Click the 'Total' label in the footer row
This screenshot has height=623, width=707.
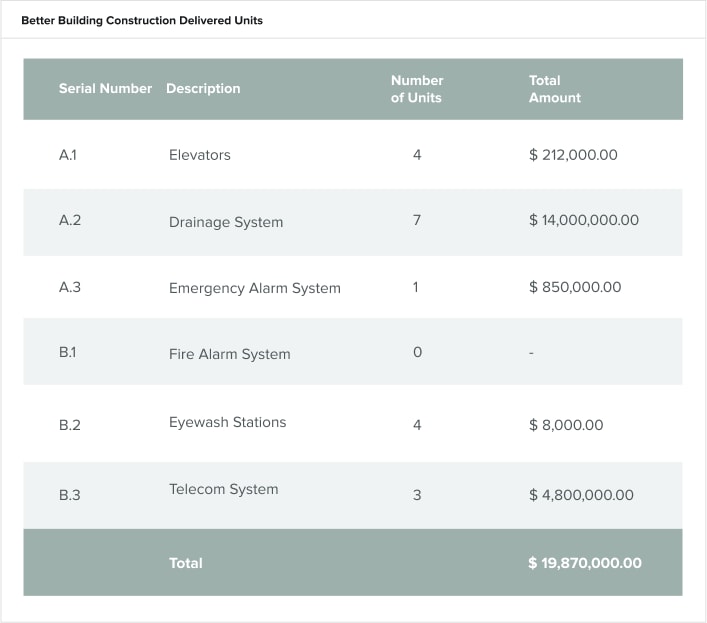tap(186, 563)
